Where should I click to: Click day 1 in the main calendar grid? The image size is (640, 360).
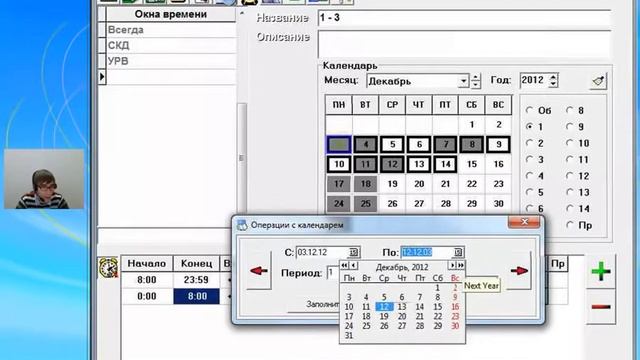click(471, 125)
